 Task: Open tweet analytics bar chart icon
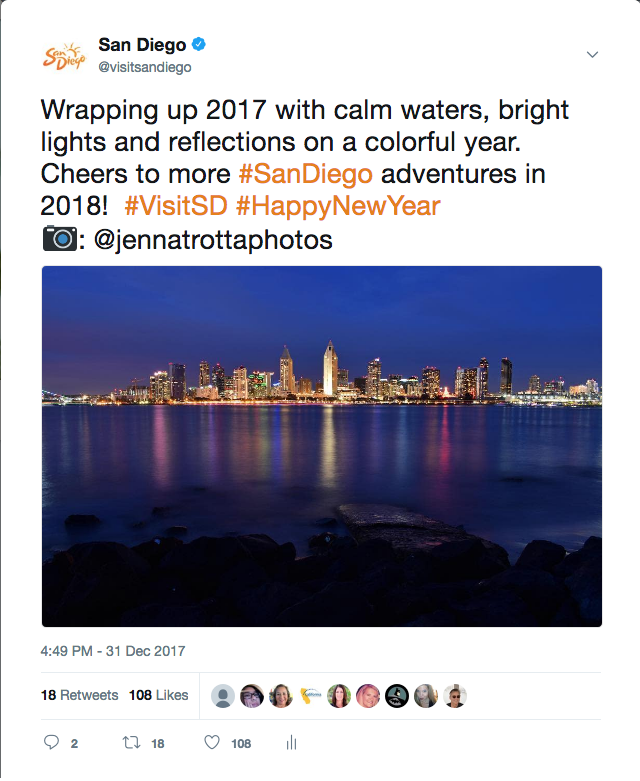point(291,743)
